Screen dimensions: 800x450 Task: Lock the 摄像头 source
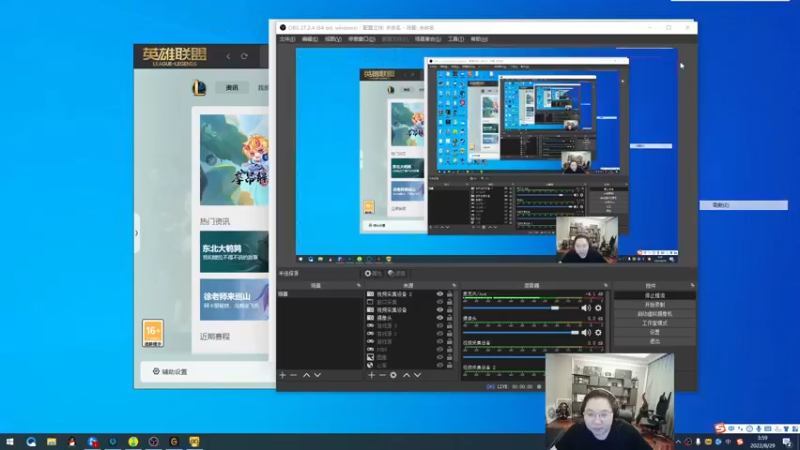(449, 317)
